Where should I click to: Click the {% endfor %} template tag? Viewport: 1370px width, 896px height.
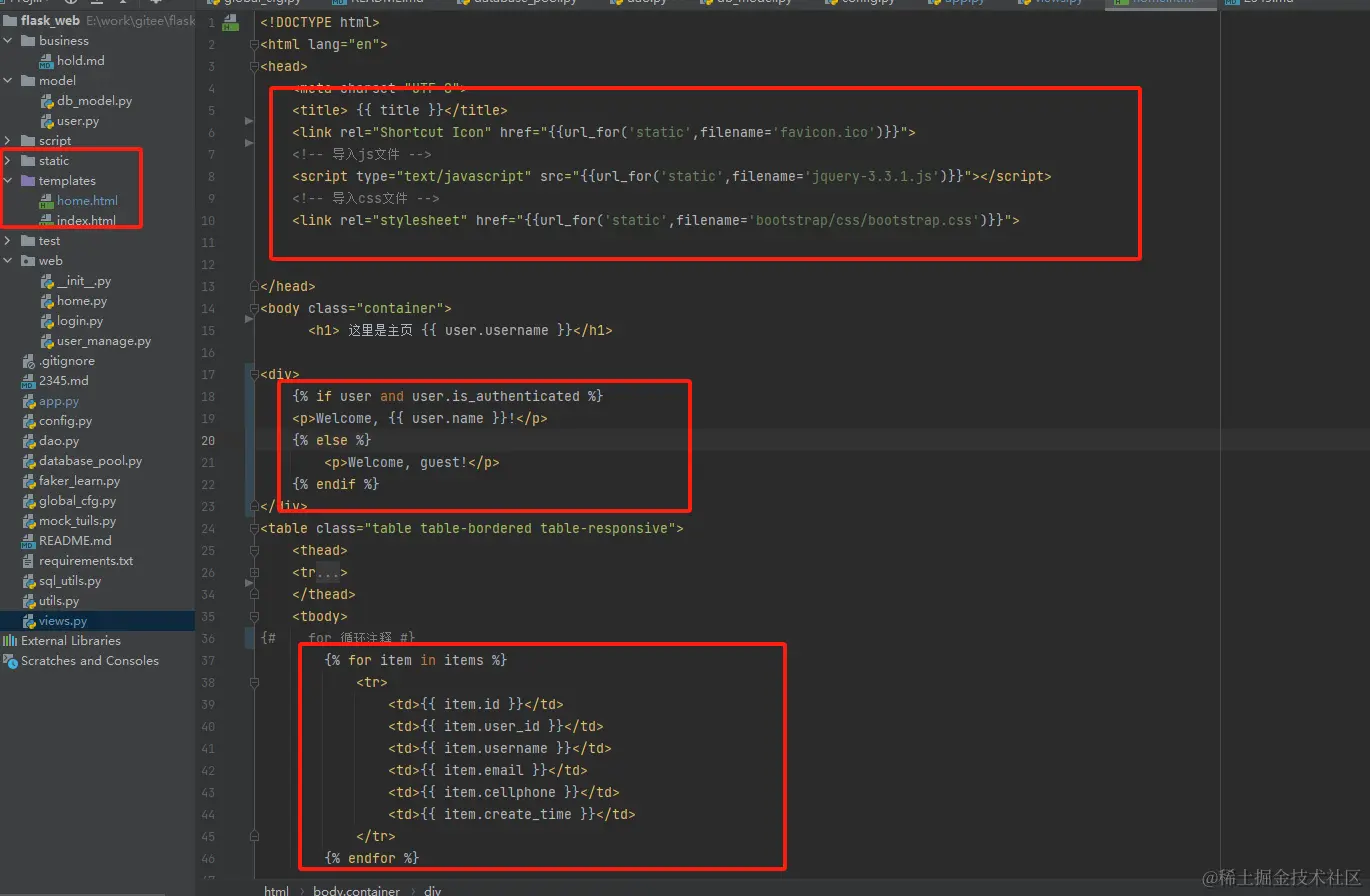(372, 858)
